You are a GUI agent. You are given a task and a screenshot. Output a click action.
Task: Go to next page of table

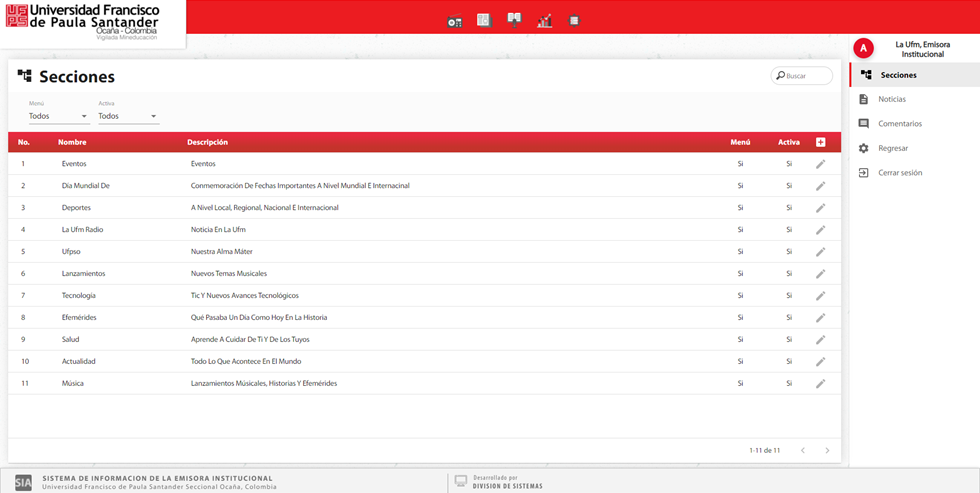[827, 451]
